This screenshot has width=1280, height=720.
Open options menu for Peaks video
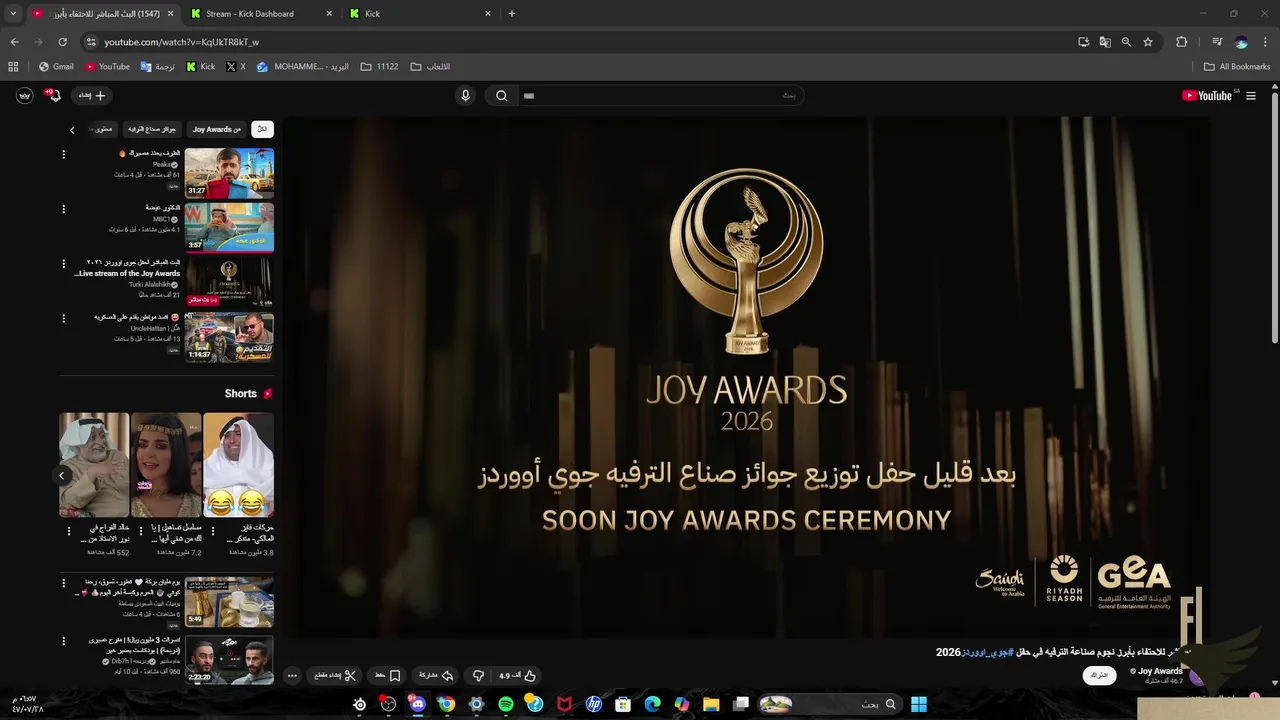point(63,154)
